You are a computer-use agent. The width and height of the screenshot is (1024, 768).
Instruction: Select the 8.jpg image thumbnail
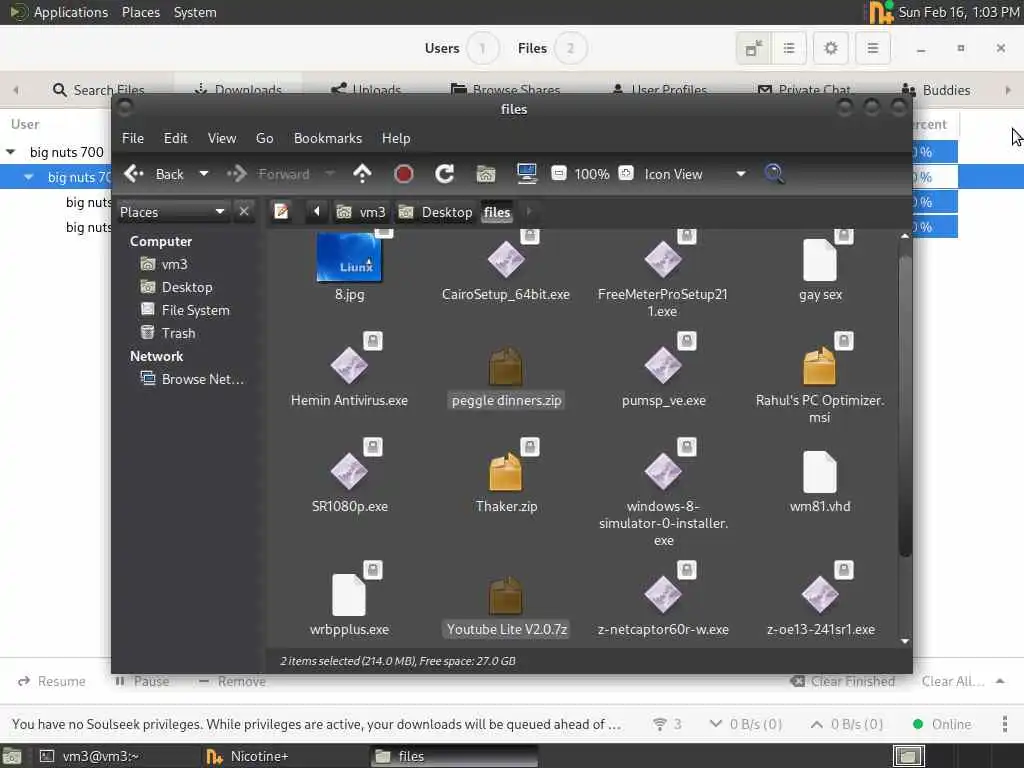pyautogui.click(x=349, y=257)
